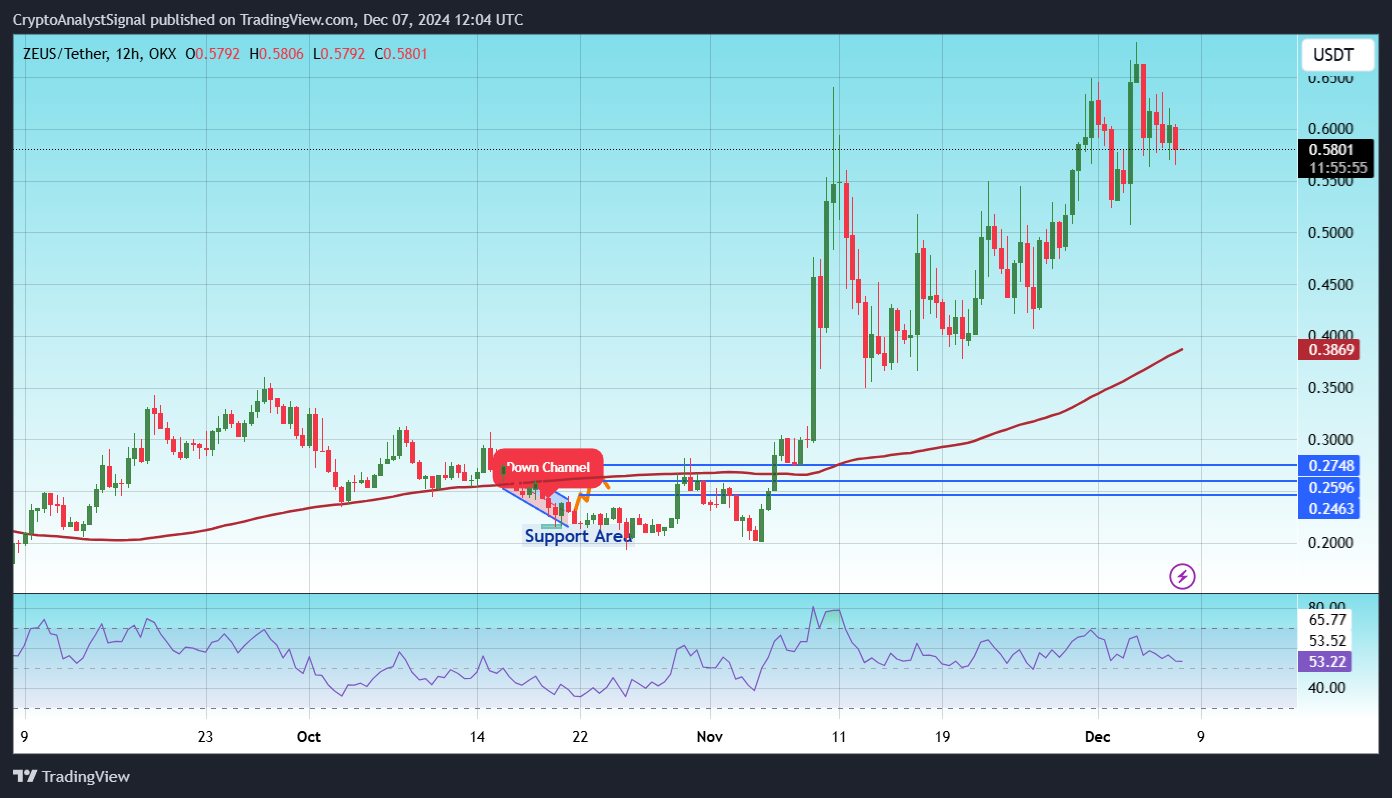The height and width of the screenshot is (798, 1392).
Task: Click the purple lightning bolt icon
Action: pos(1183,576)
